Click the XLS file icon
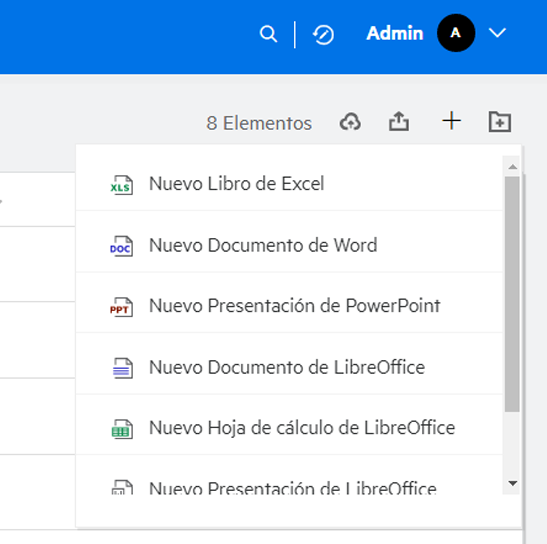This screenshot has height=544, width=547. (121, 185)
